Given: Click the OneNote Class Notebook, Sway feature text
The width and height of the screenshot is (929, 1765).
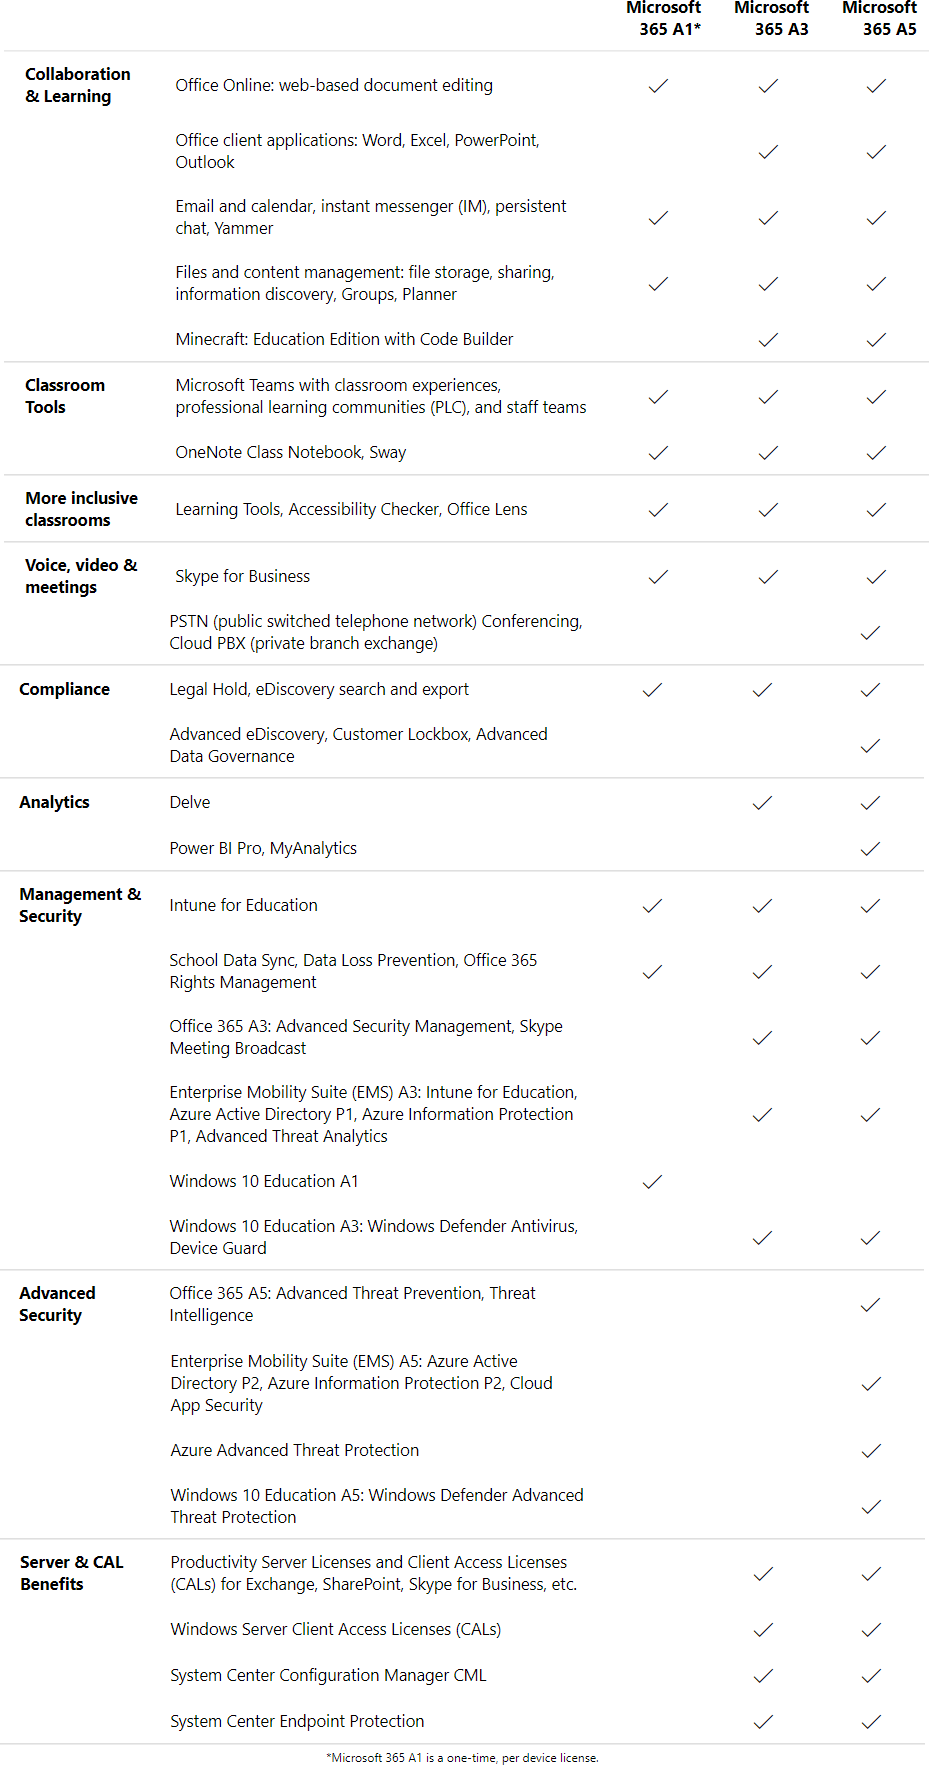Looking at the screenshot, I should 290,452.
